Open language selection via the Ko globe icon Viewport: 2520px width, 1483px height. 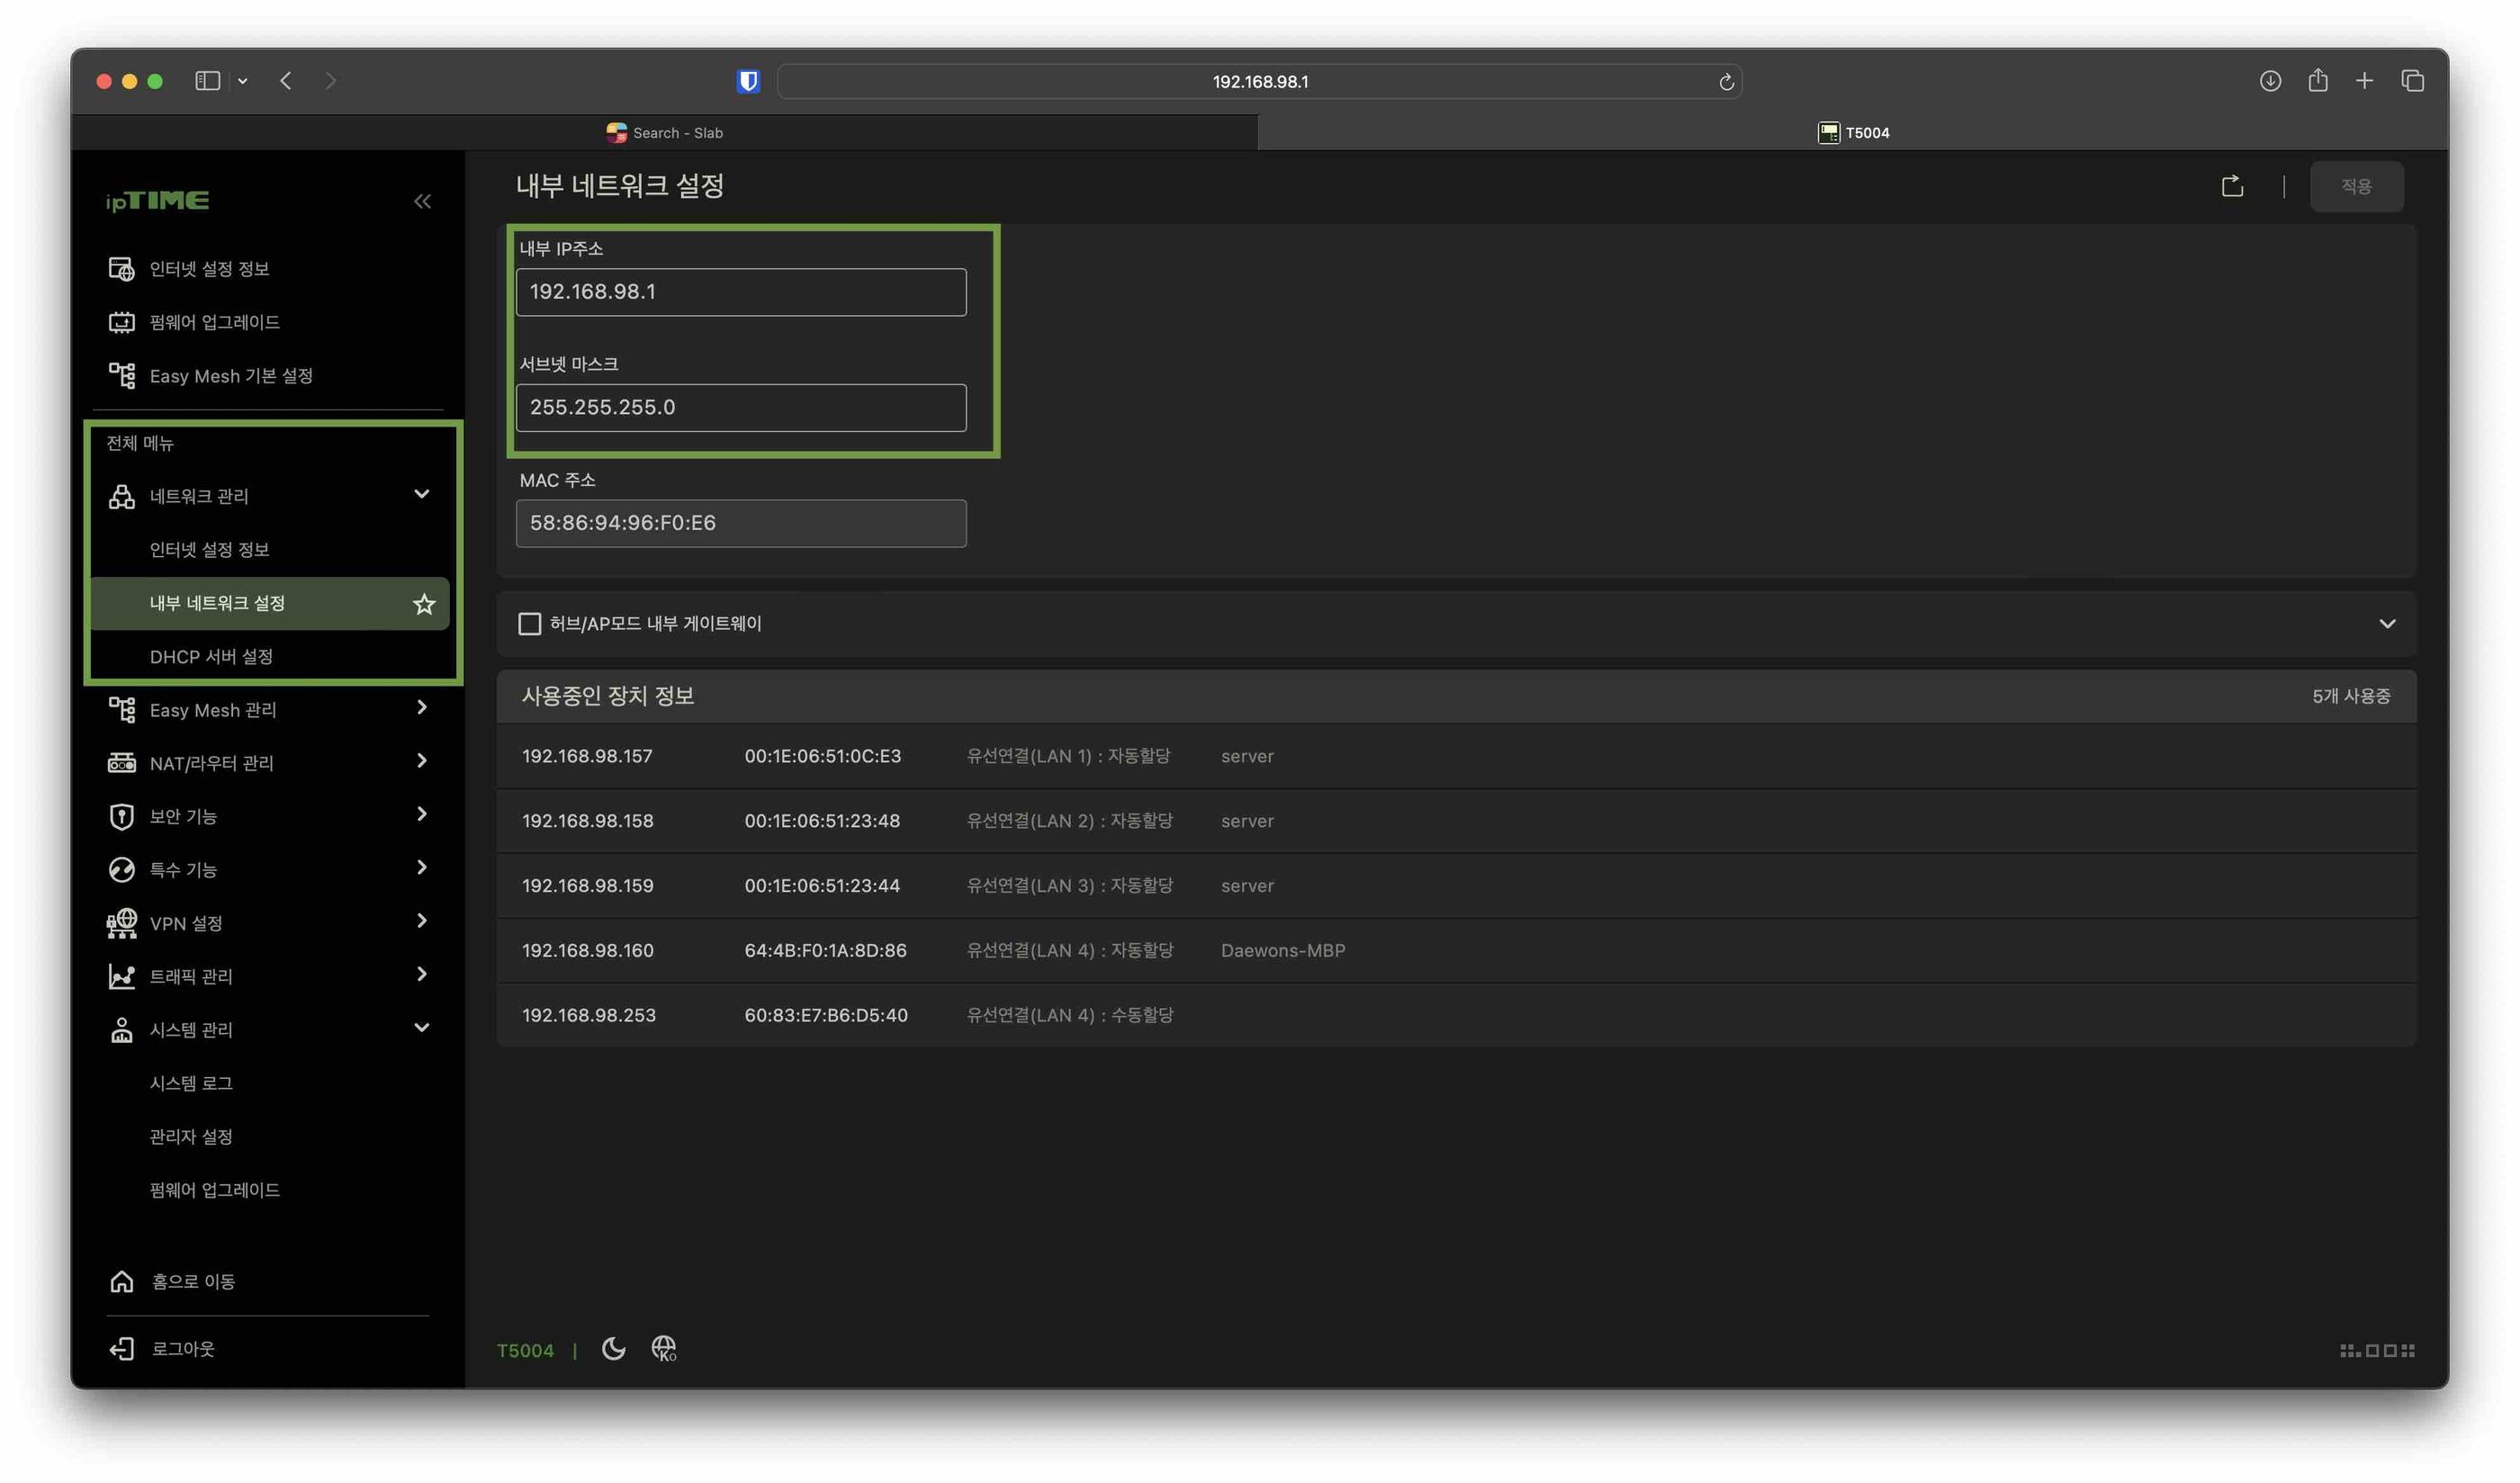[x=664, y=1349]
